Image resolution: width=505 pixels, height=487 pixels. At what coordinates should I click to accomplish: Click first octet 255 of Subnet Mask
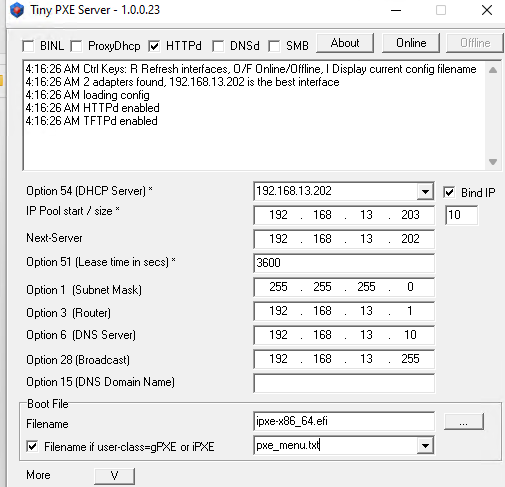point(278,287)
